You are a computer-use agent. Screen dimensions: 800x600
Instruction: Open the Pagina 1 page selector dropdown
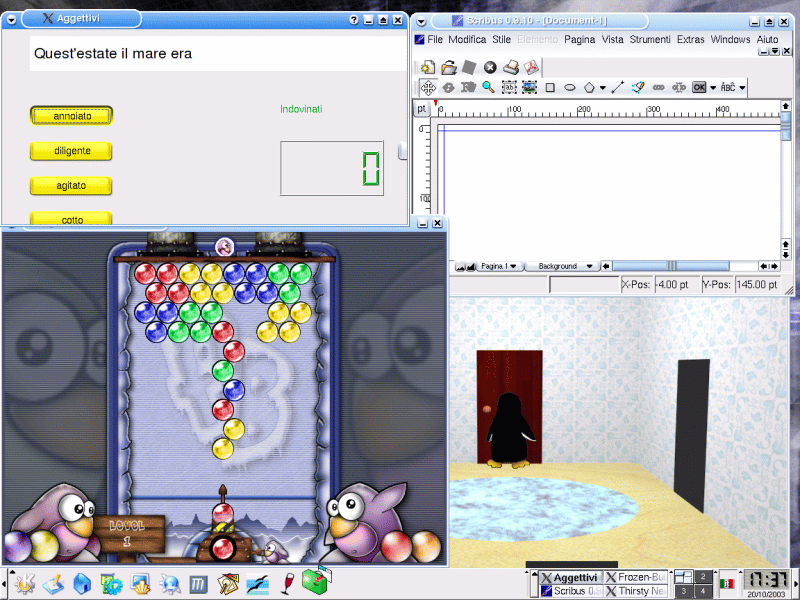pos(498,266)
